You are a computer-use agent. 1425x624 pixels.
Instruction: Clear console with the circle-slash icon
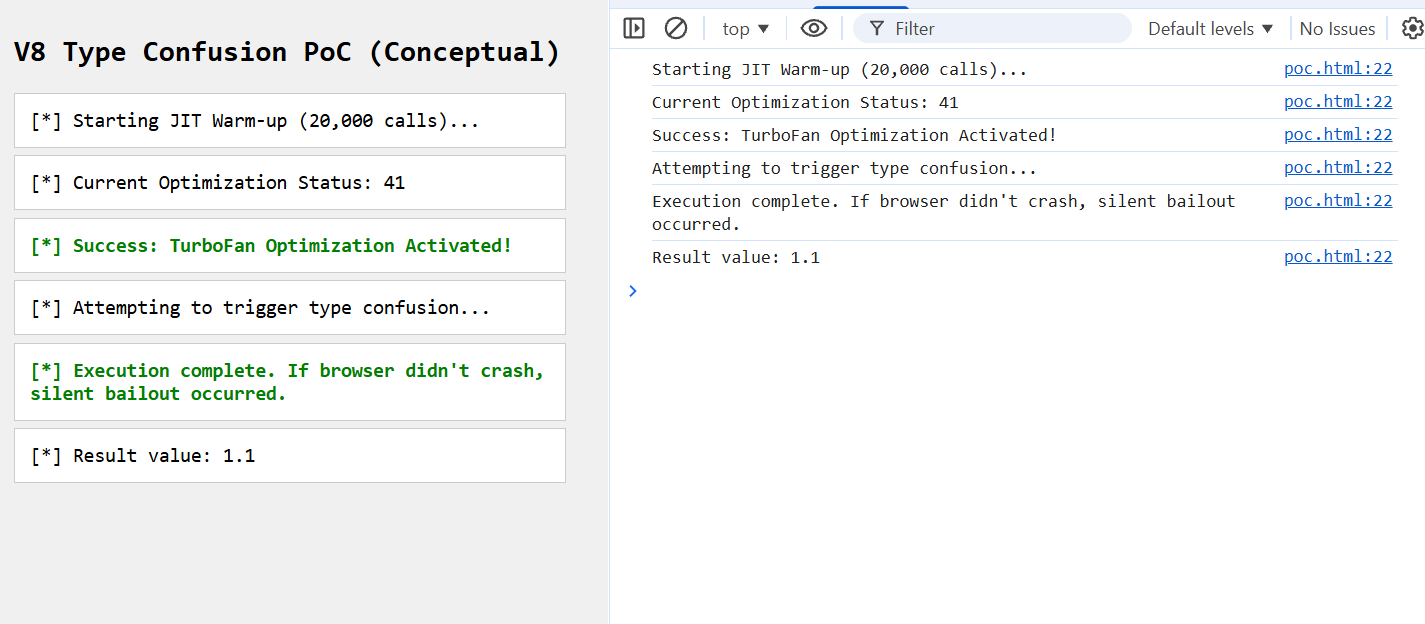(x=676, y=28)
